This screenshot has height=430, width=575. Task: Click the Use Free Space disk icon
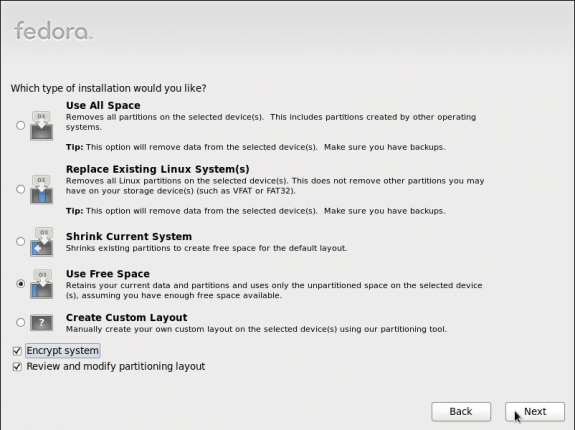pos(41,284)
